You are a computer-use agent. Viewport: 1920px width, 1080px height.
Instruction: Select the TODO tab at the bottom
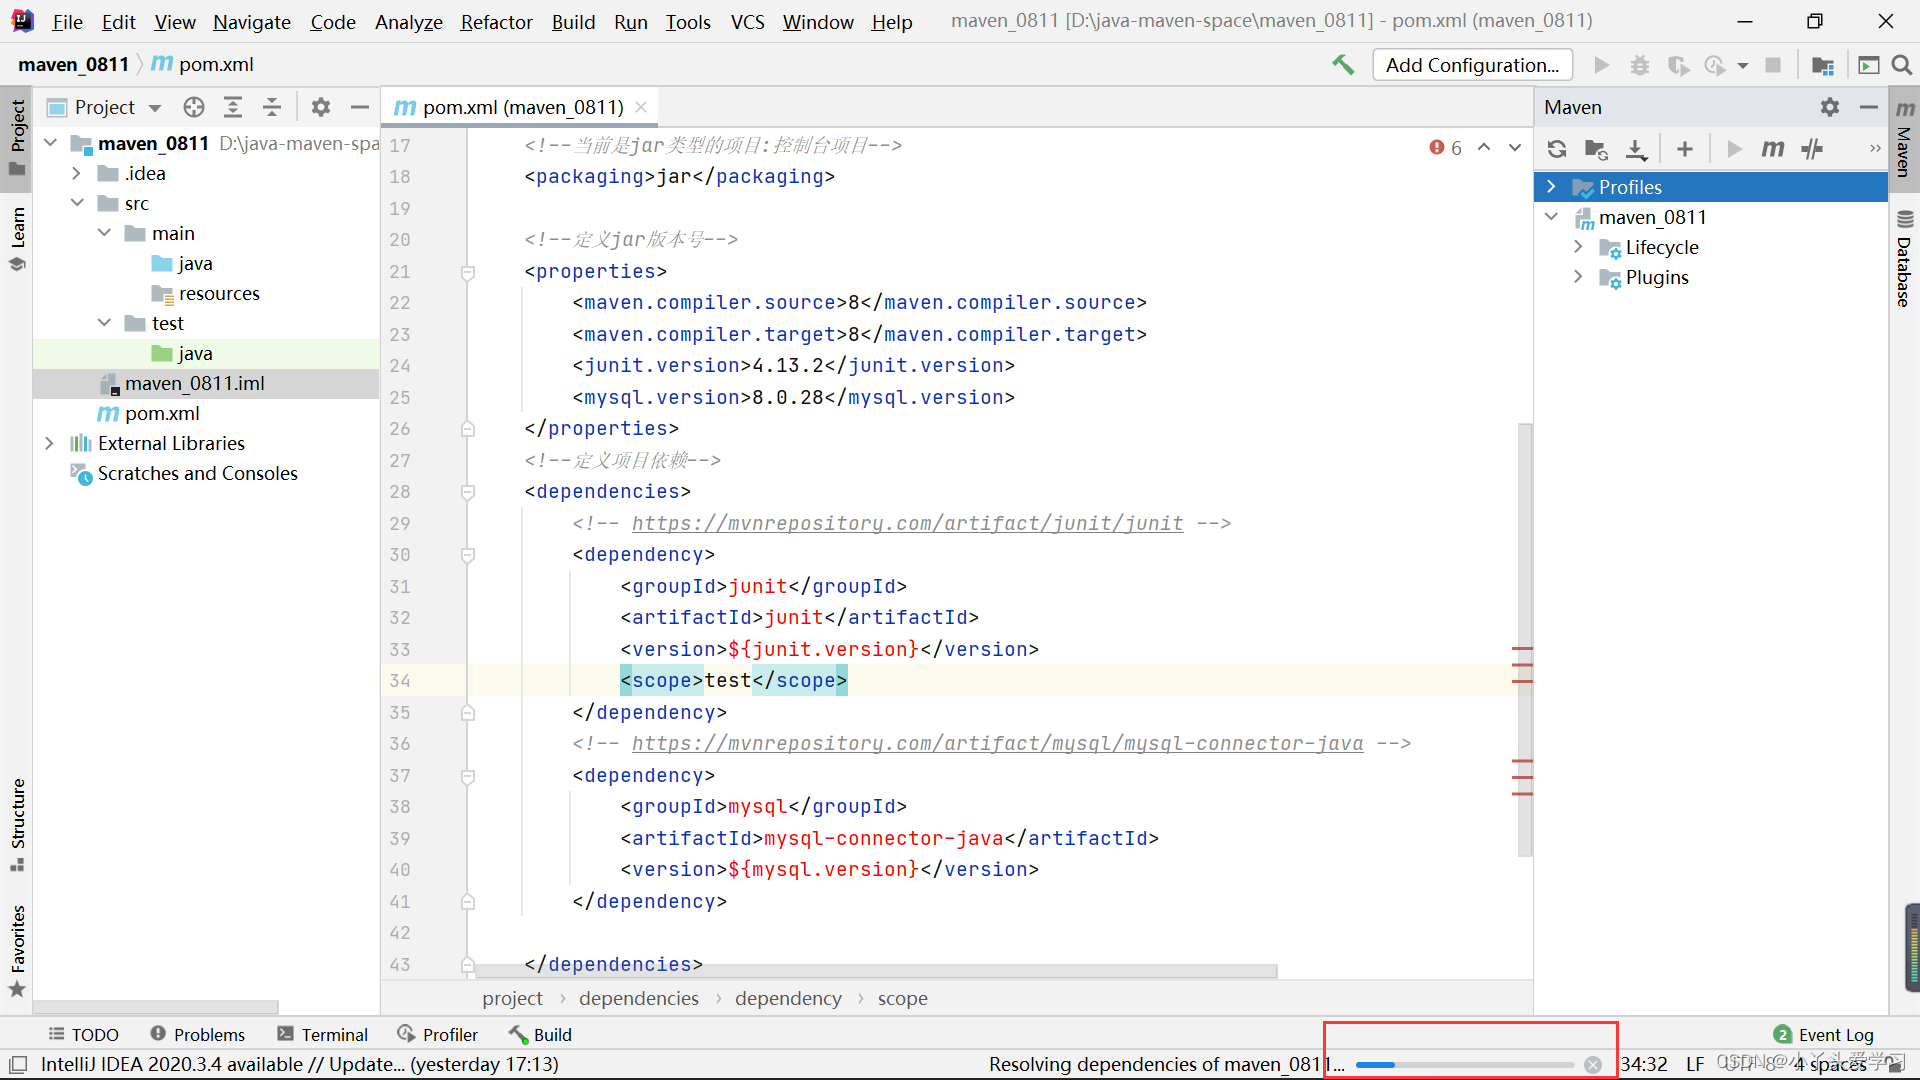tap(83, 1034)
